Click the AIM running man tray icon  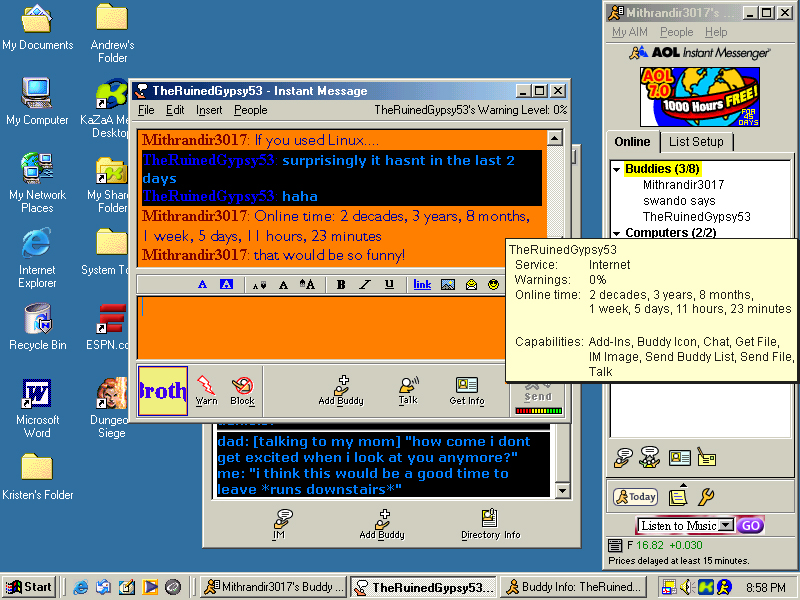[723, 587]
